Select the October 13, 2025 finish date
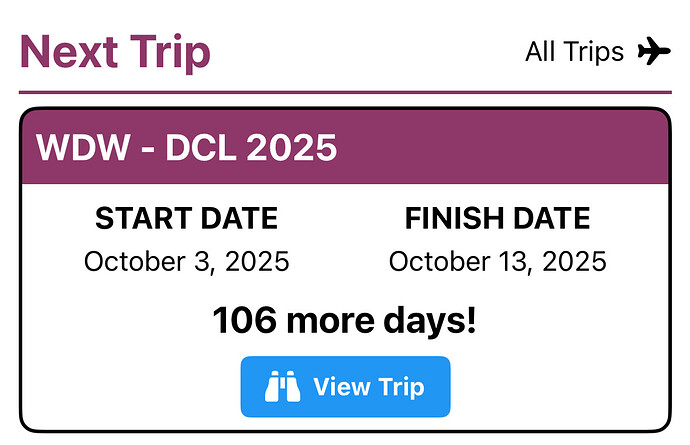This screenshot has height=445, width=690. click(497, 262)
